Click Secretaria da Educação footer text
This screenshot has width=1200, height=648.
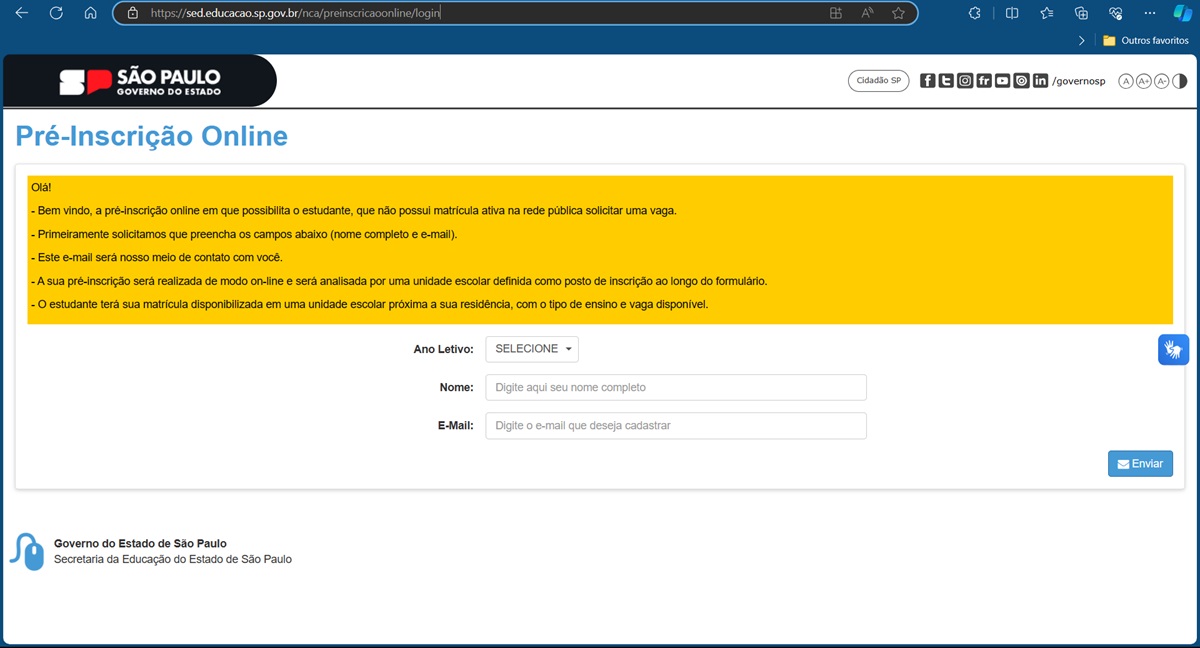[x=173, y=560]
